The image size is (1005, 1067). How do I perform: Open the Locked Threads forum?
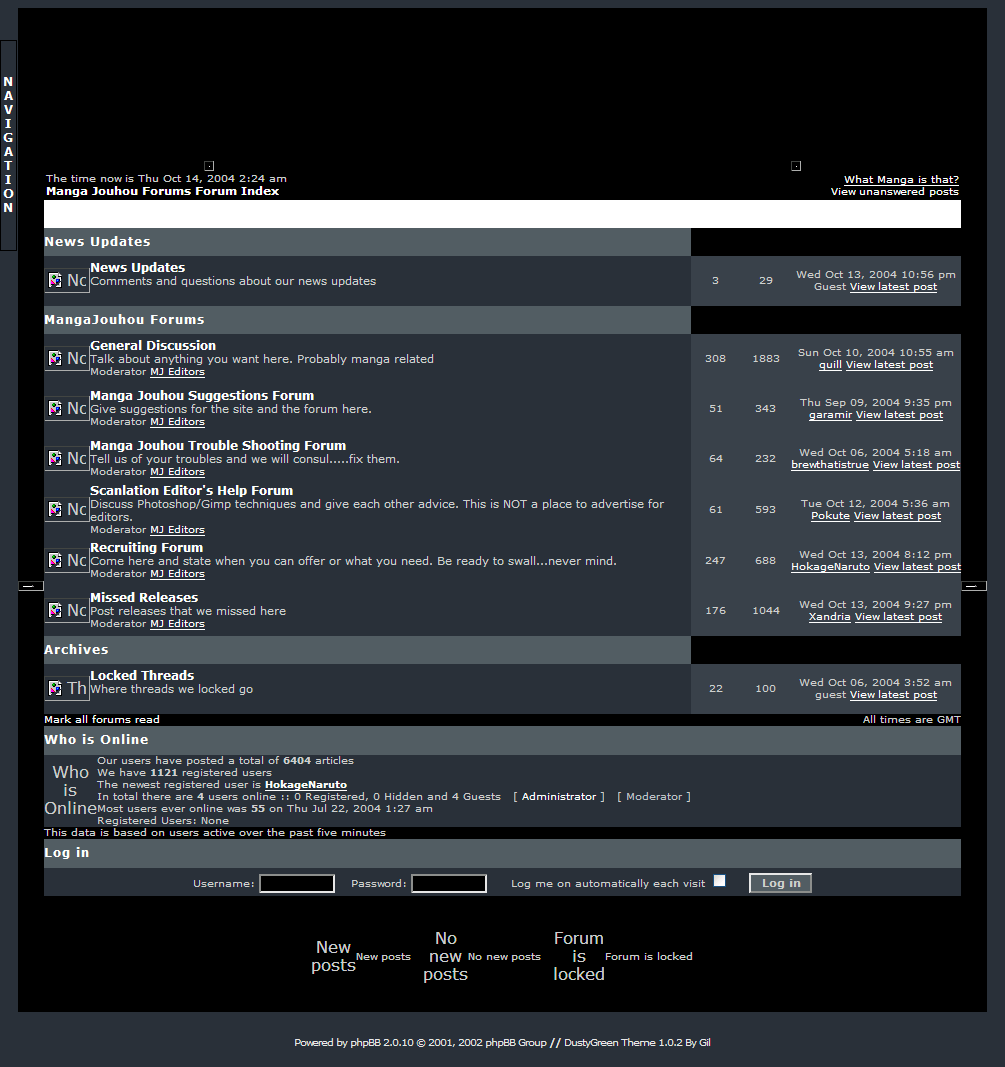[142, 676]
